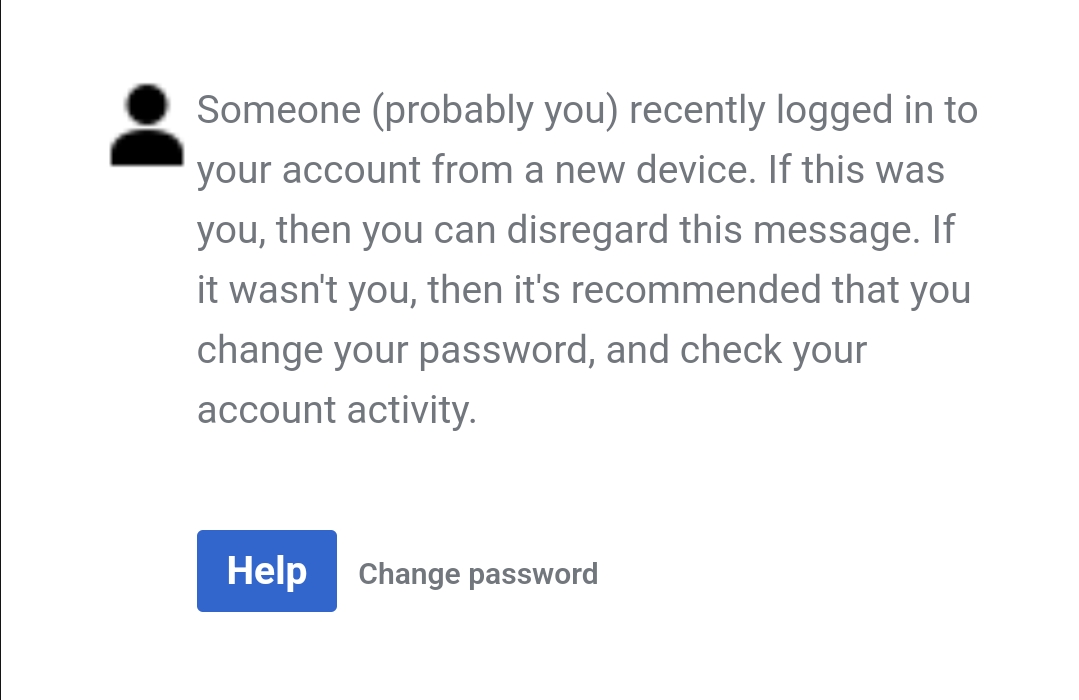Screen dimensions: 1079x700
Task: Click the words "If this was"
Action: pyautogui.click(x=855, y=170)
